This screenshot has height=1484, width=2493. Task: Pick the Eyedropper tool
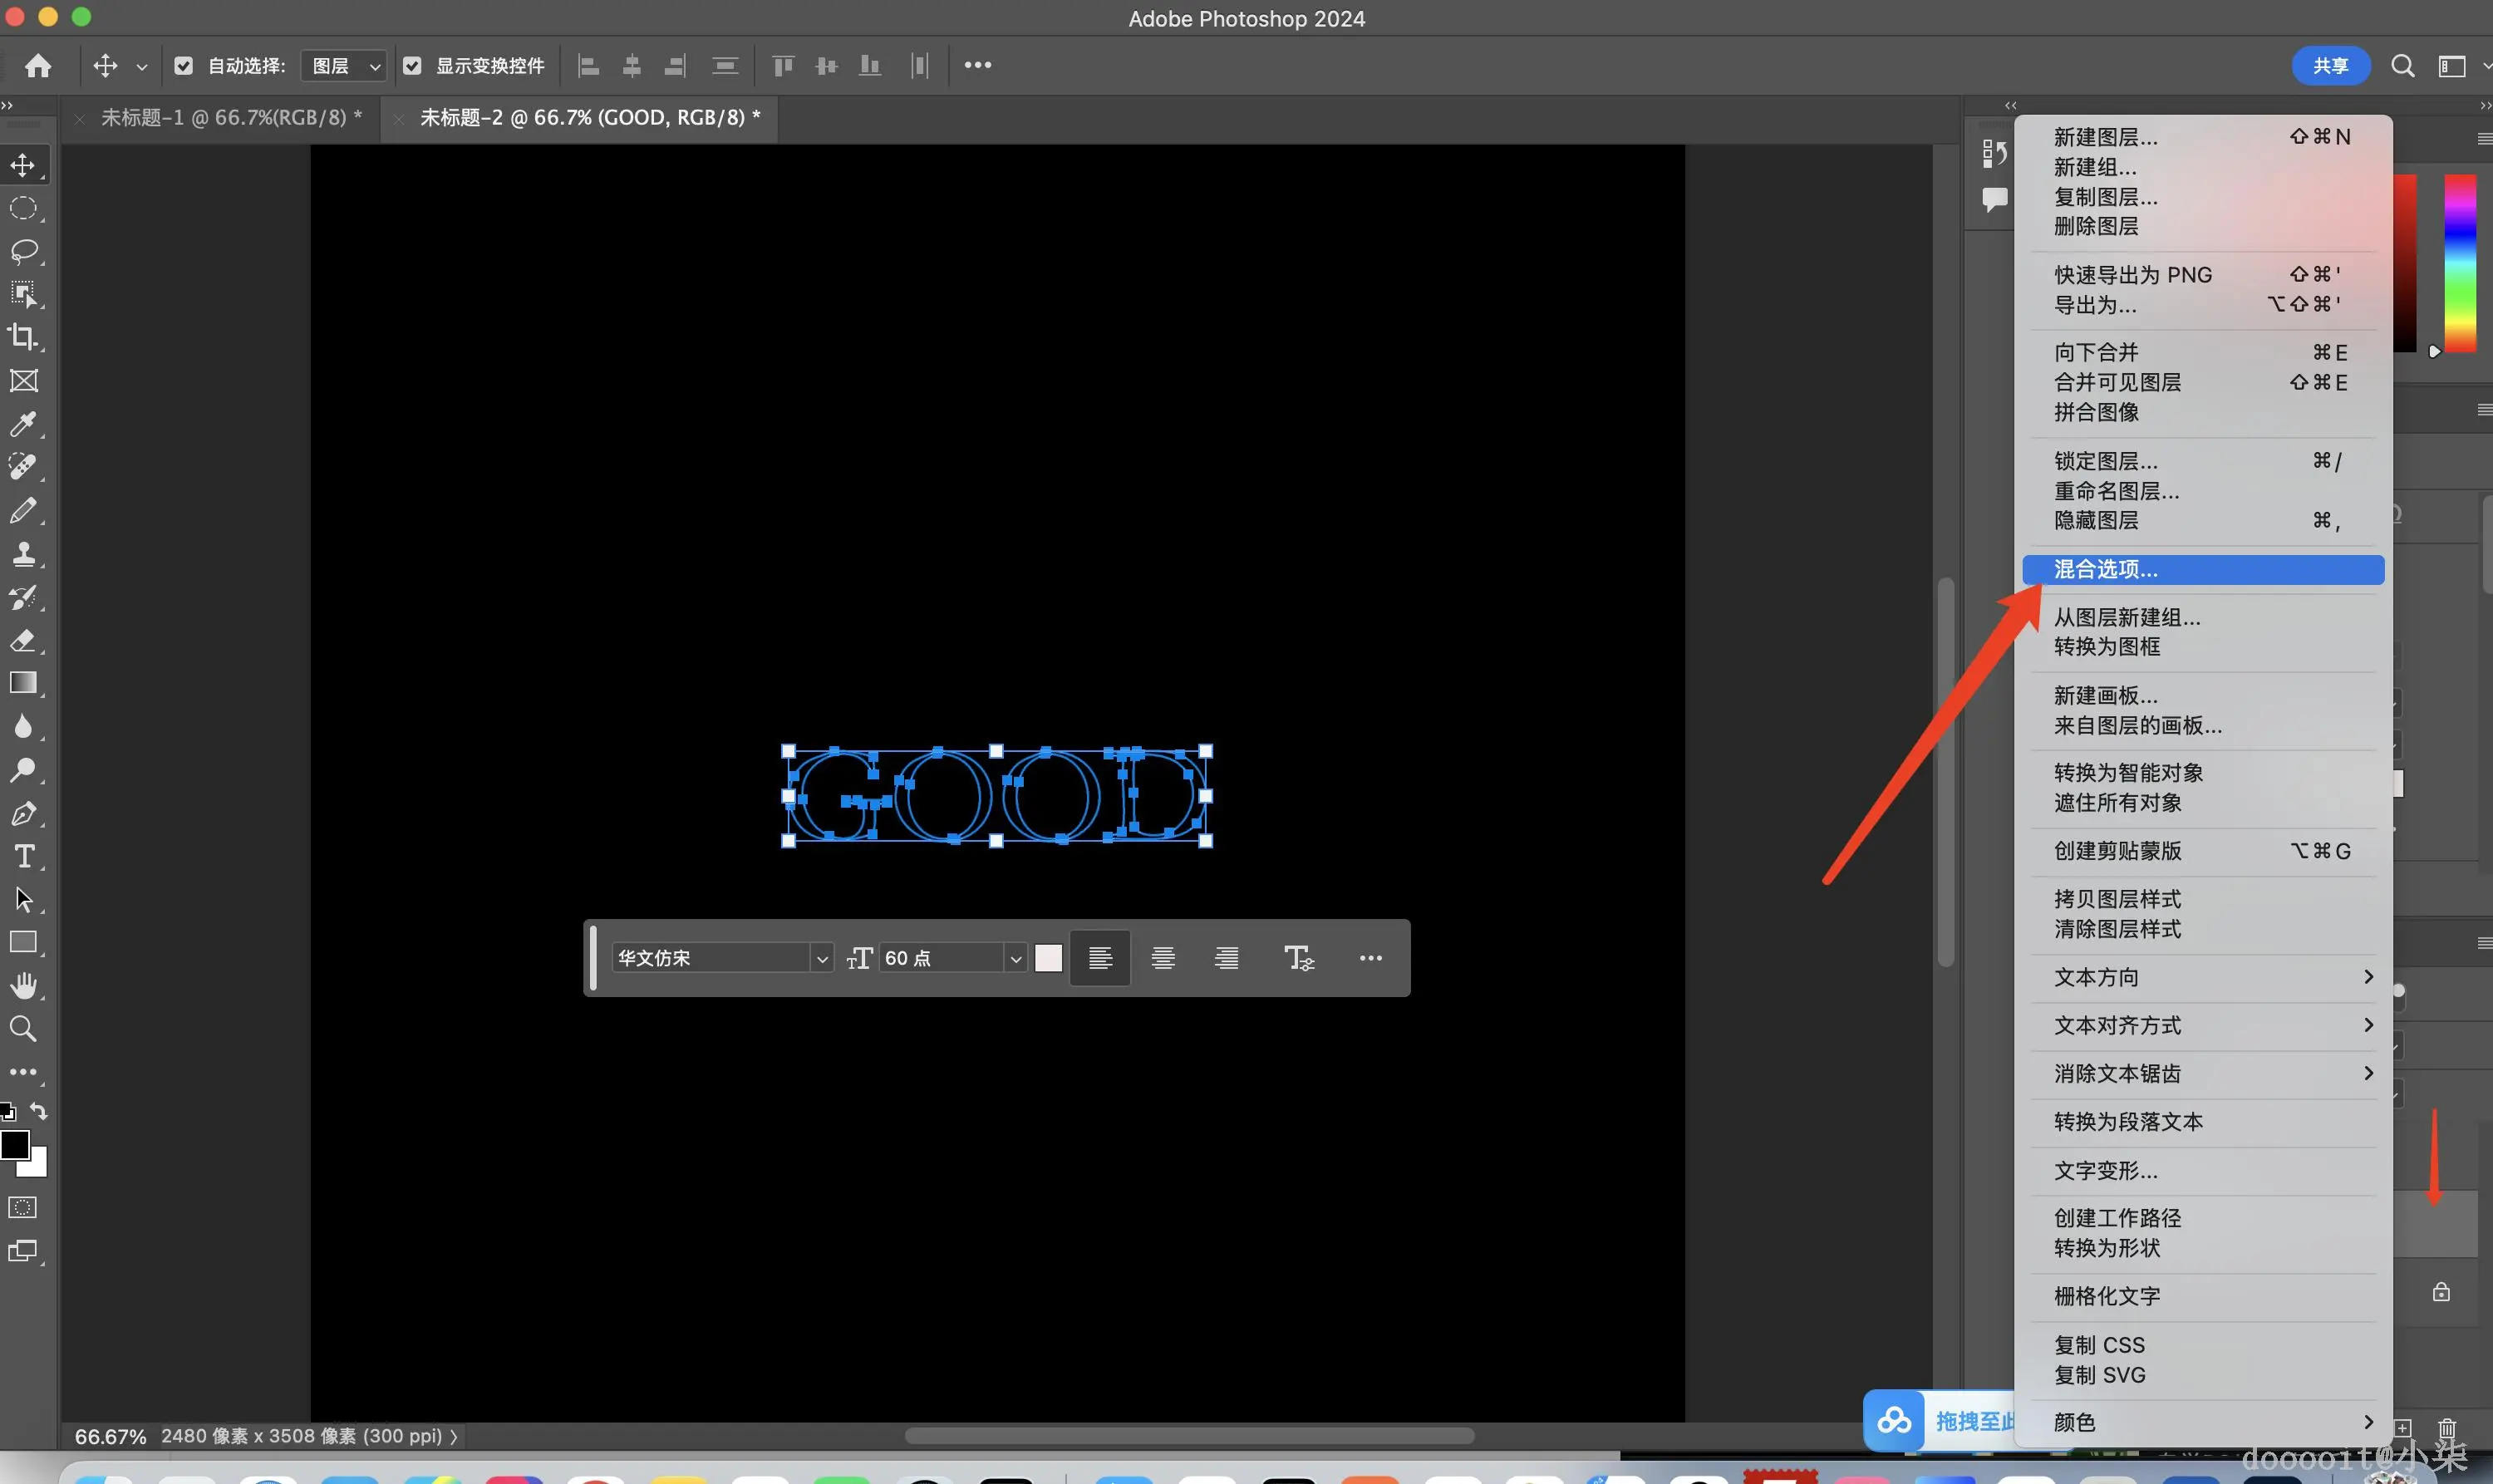[x=24, y=423]
